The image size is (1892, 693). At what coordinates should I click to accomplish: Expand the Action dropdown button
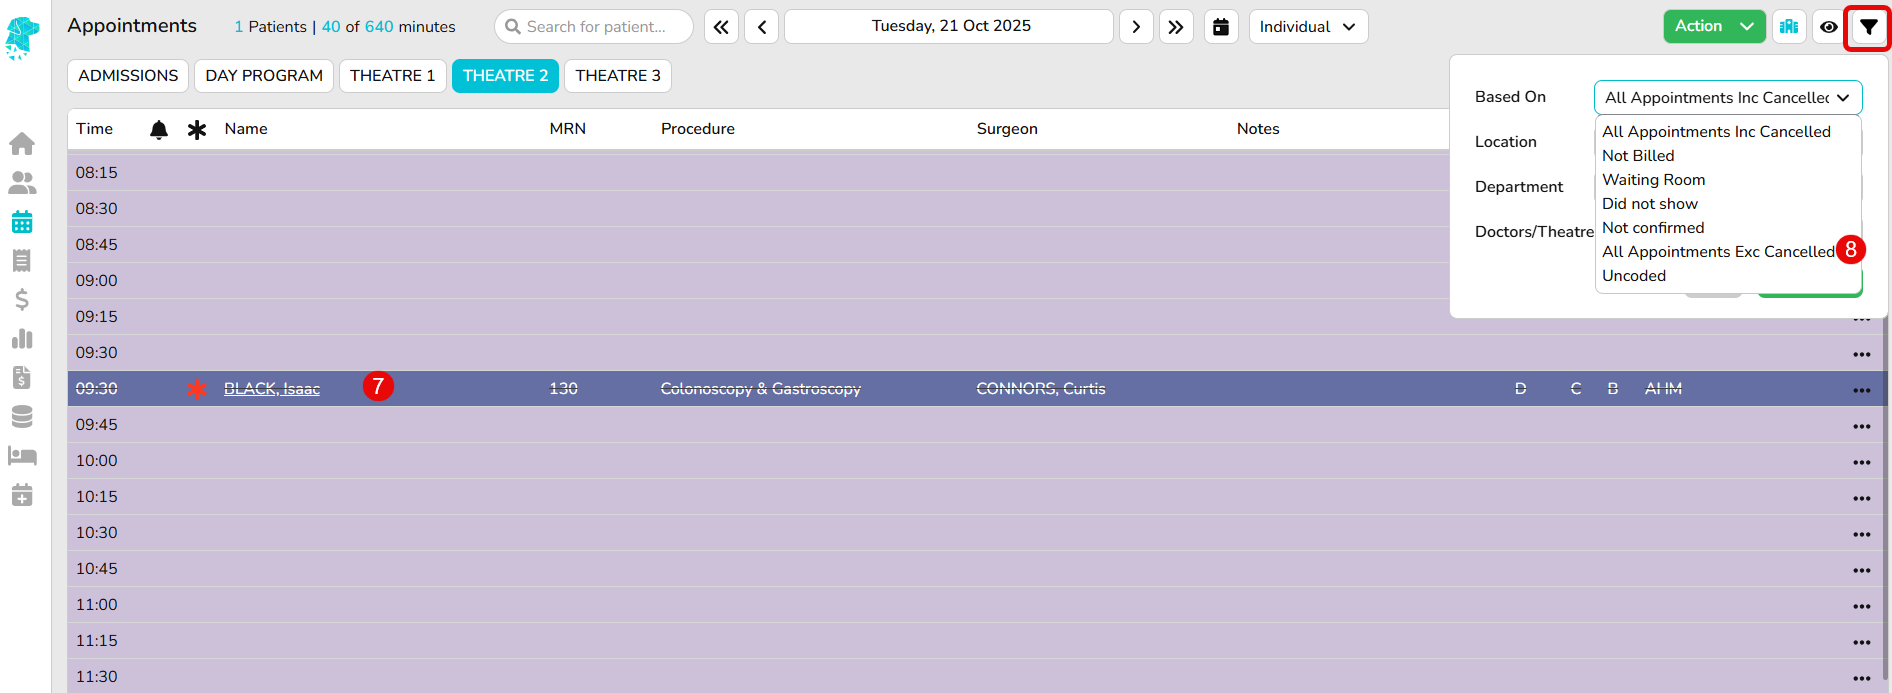[x=1713, y=27]
